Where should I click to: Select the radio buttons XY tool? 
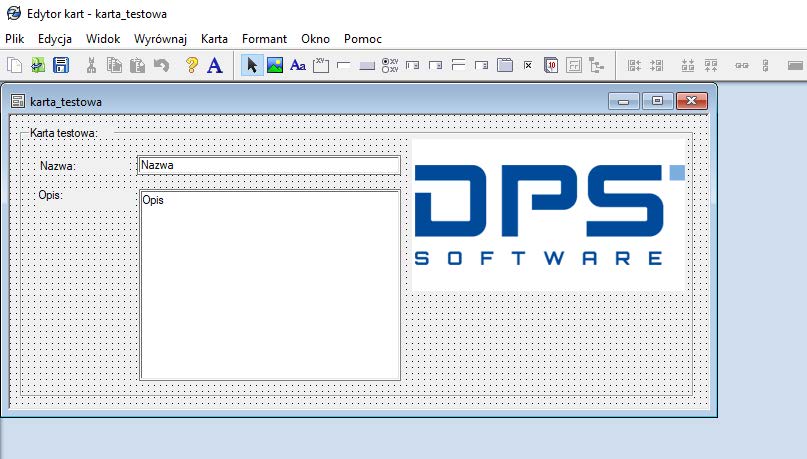(x=390, y=65)
